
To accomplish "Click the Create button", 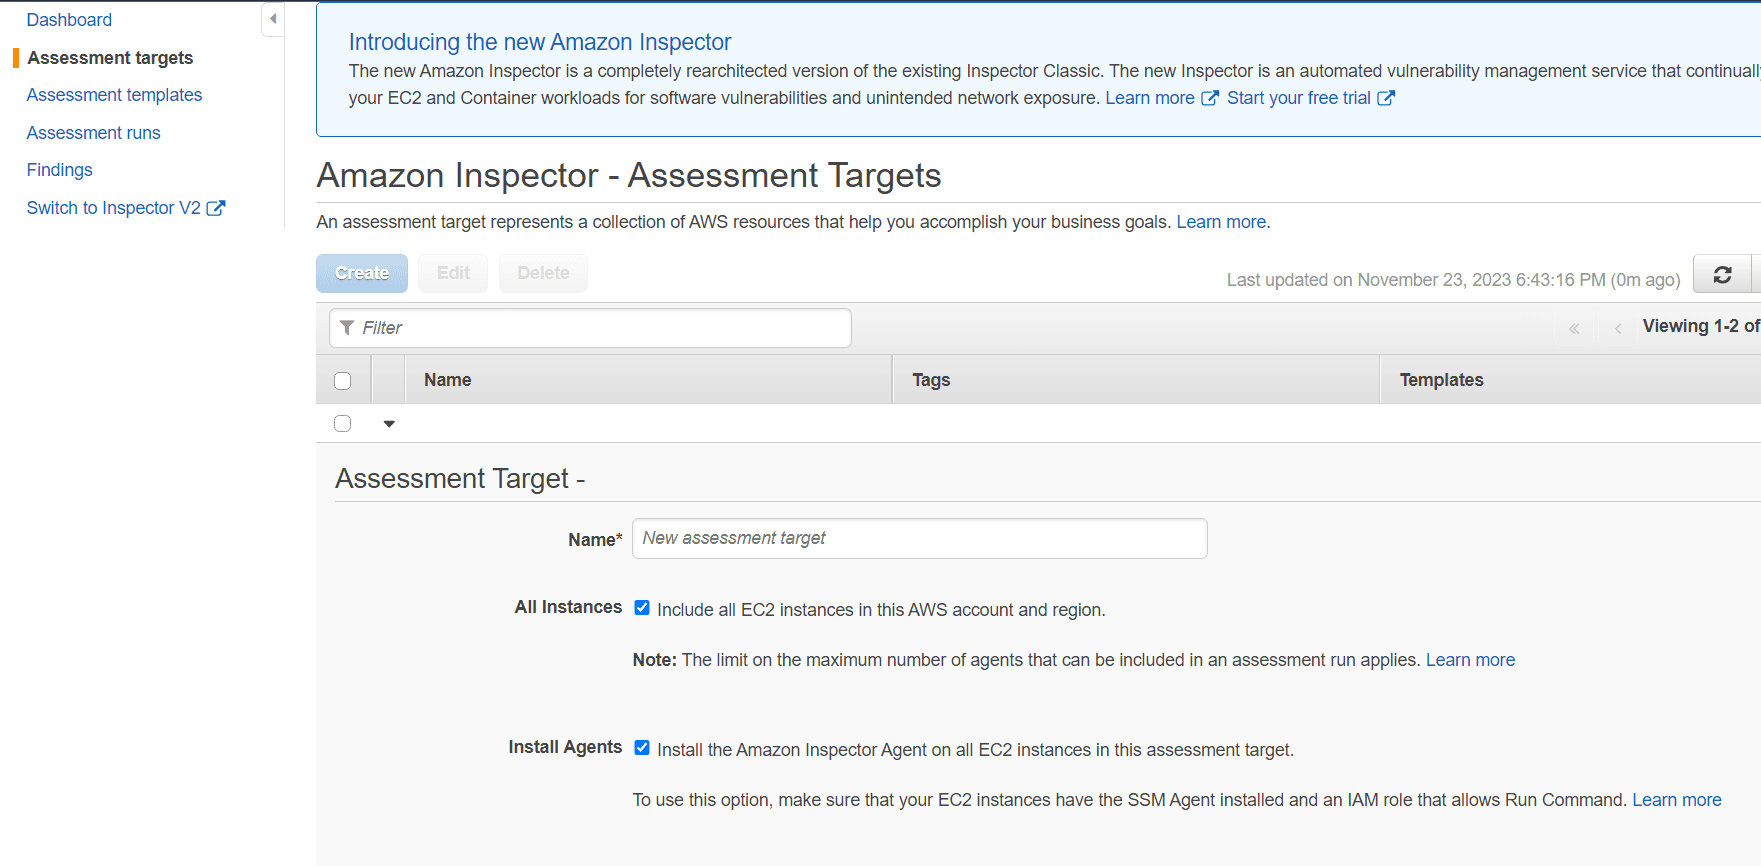I will coord(362,273).
